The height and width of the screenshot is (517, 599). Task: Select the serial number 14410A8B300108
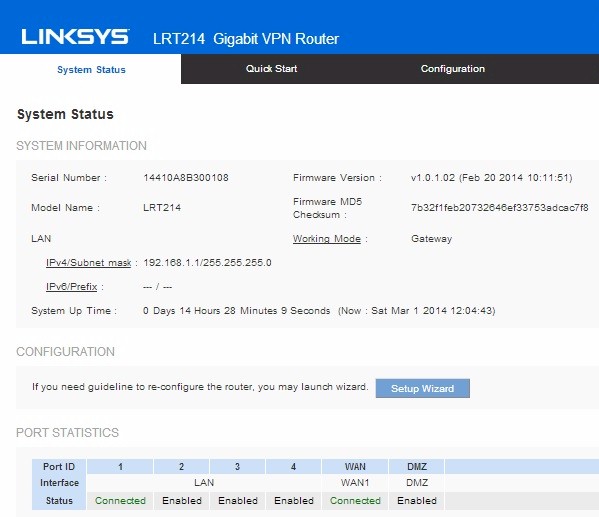coord(186,178)
